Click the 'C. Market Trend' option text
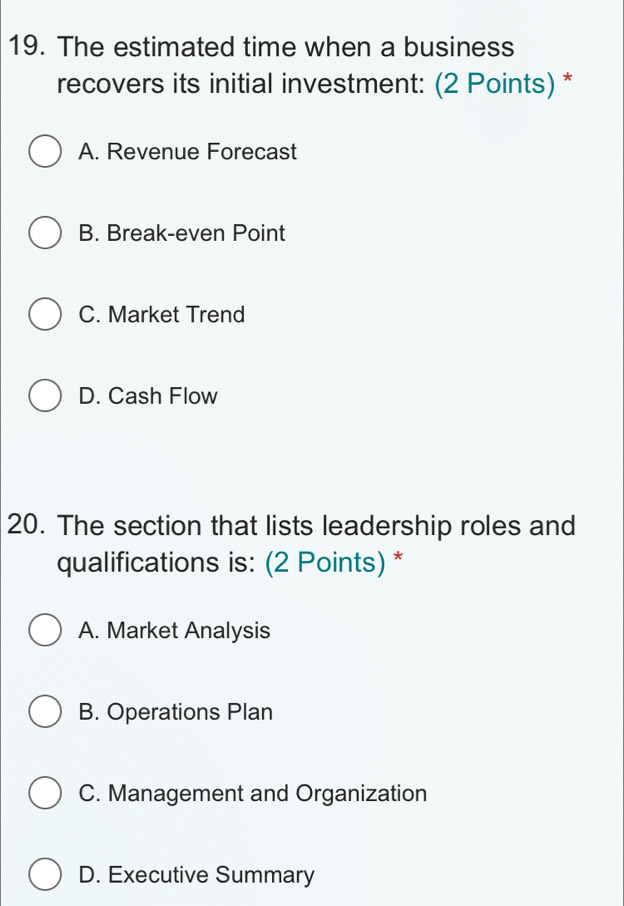 coord(162,315)
